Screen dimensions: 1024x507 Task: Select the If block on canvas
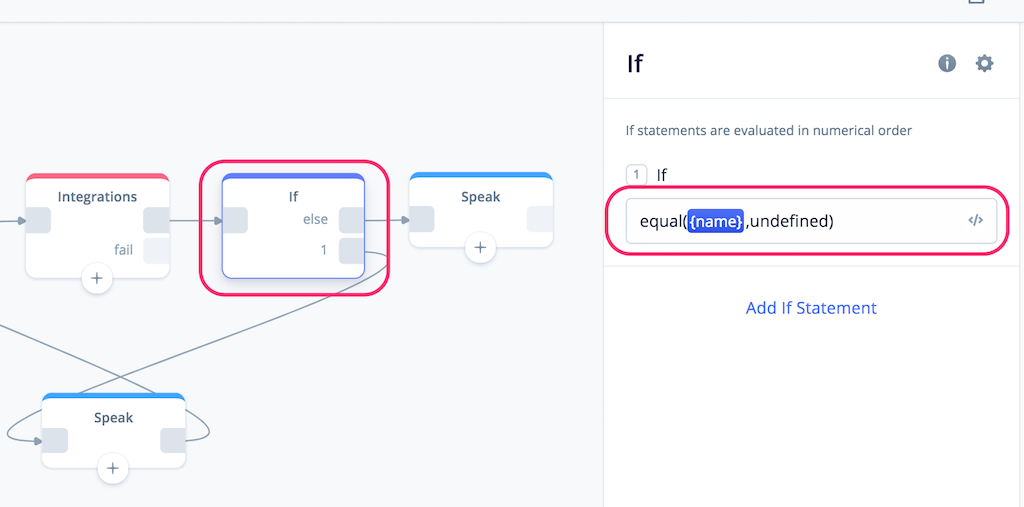(x=293, y=226)
